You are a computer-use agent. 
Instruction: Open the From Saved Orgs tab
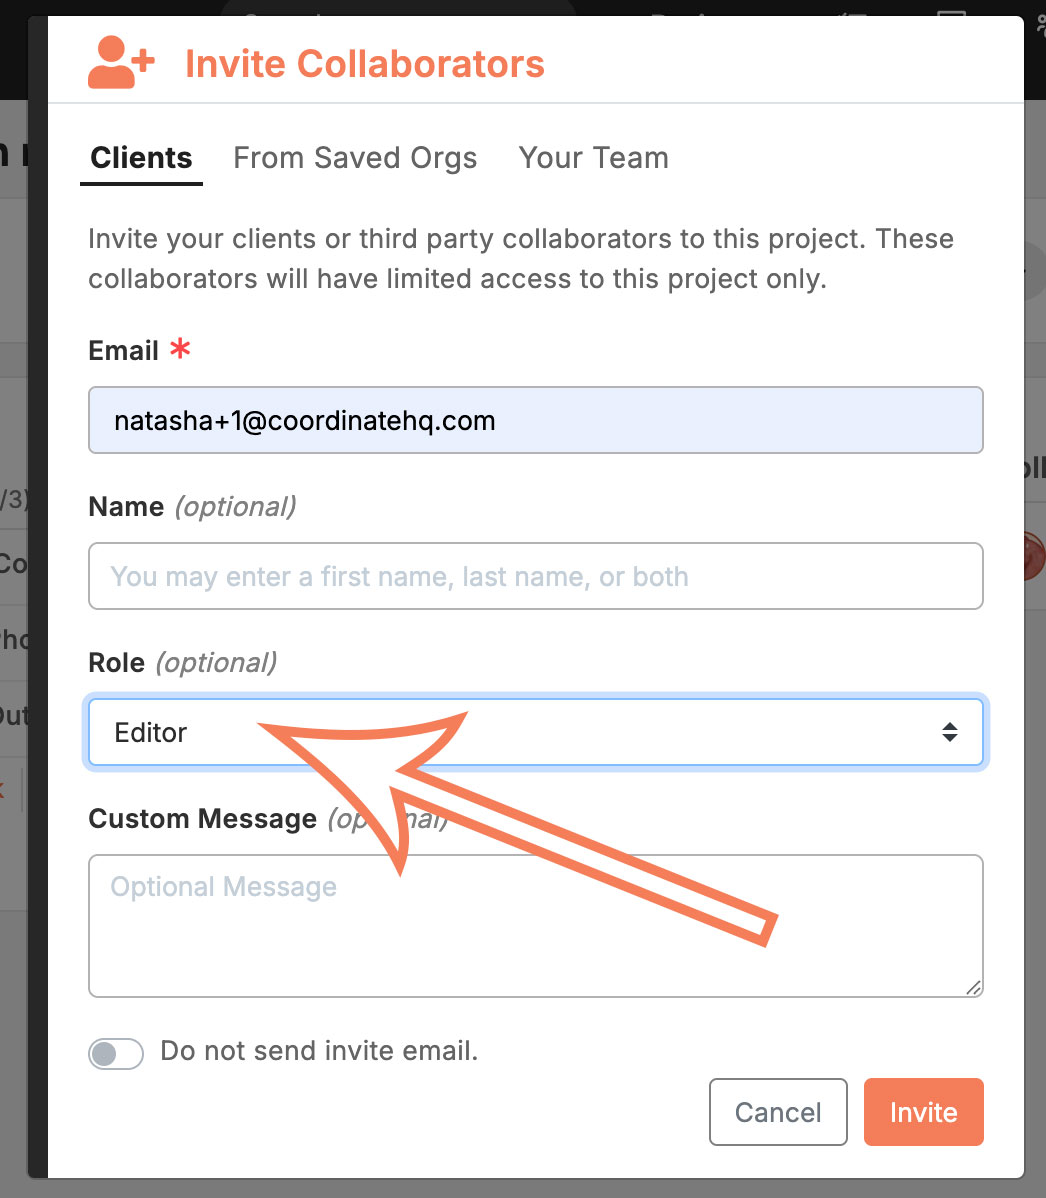[x=355, y=158]
